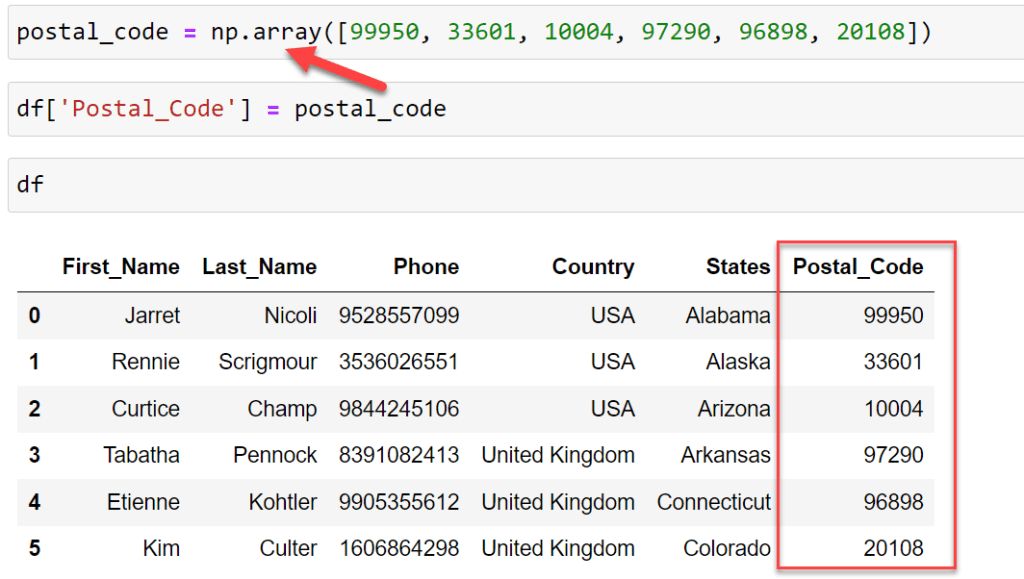The image size is (1024, 579).
Task: Click the First_Name column header
Action: [121, 266]
